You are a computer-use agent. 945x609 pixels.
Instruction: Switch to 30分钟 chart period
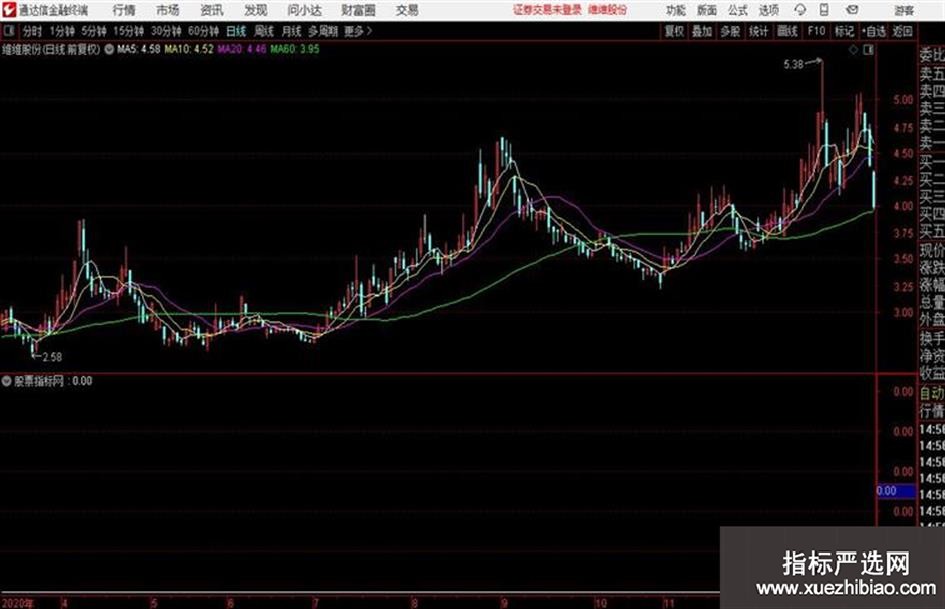pos(166,31)
